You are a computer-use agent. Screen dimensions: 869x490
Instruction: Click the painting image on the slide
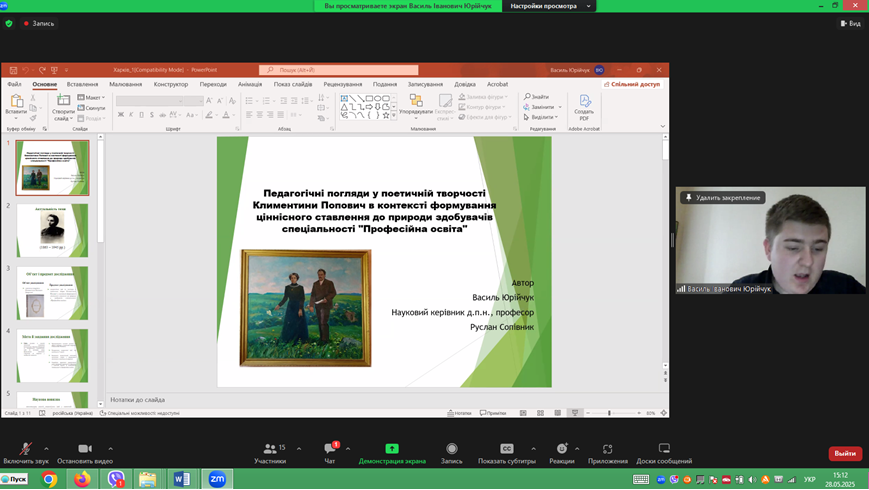[305, 308]
